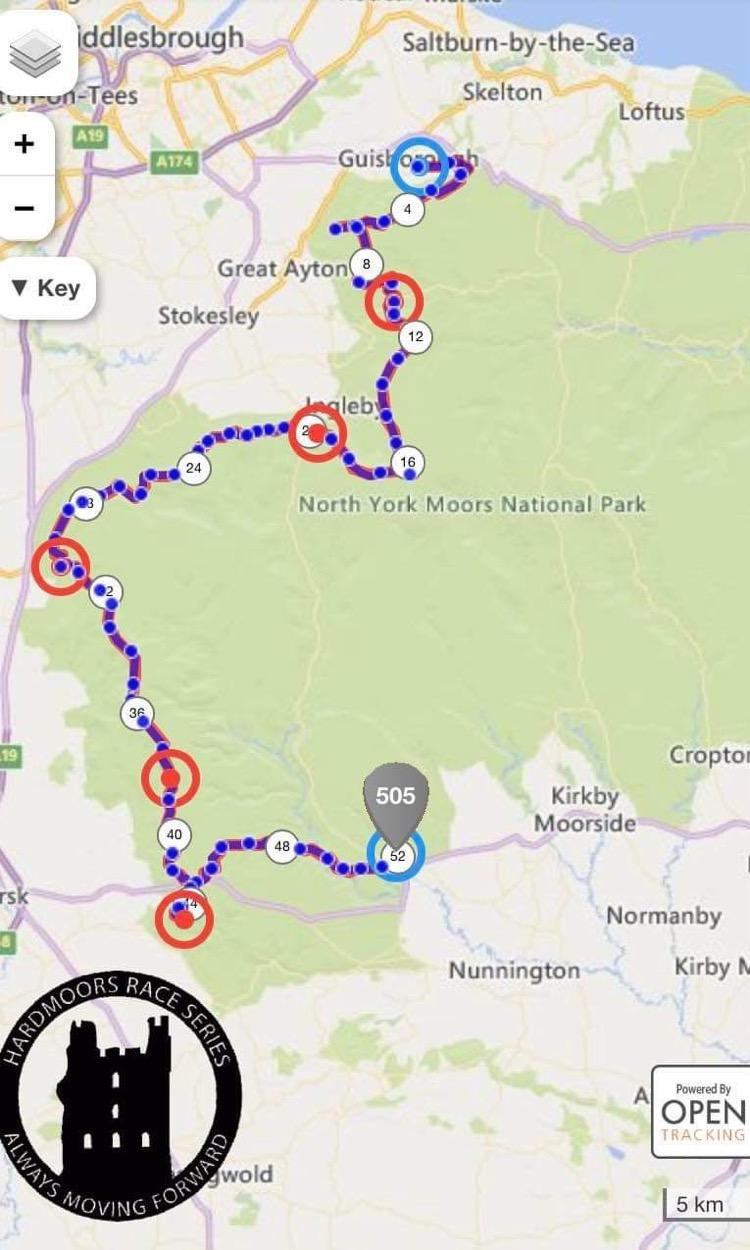Click the blue start circle near Guisborough
This screenshot has height=1250, width=750.
tap(418, 165)
